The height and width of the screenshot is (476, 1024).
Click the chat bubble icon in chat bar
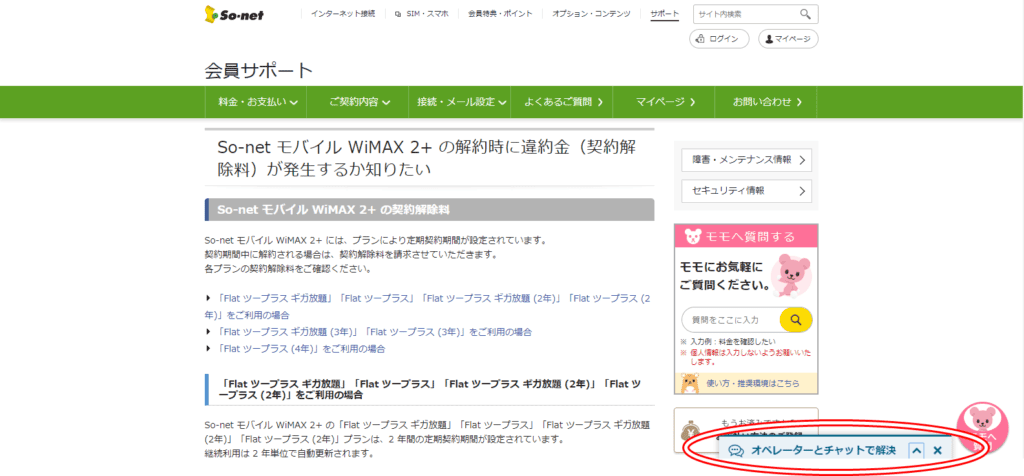click(737, 451)
